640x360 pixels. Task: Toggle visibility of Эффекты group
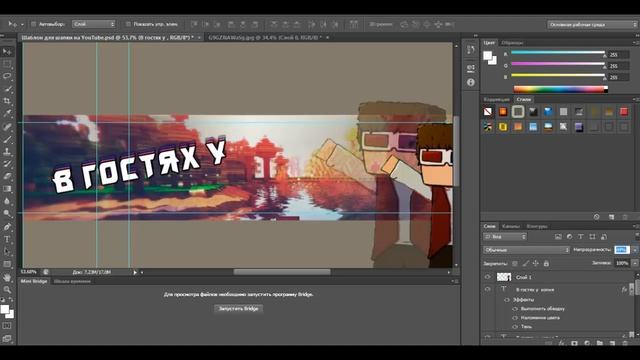click(507, 300)
